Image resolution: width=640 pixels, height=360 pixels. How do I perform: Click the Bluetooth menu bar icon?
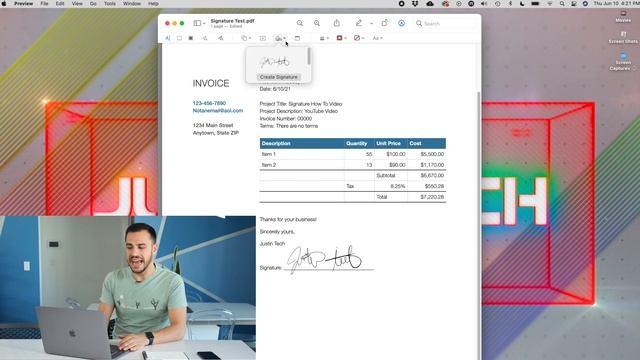tap(510, 4)
